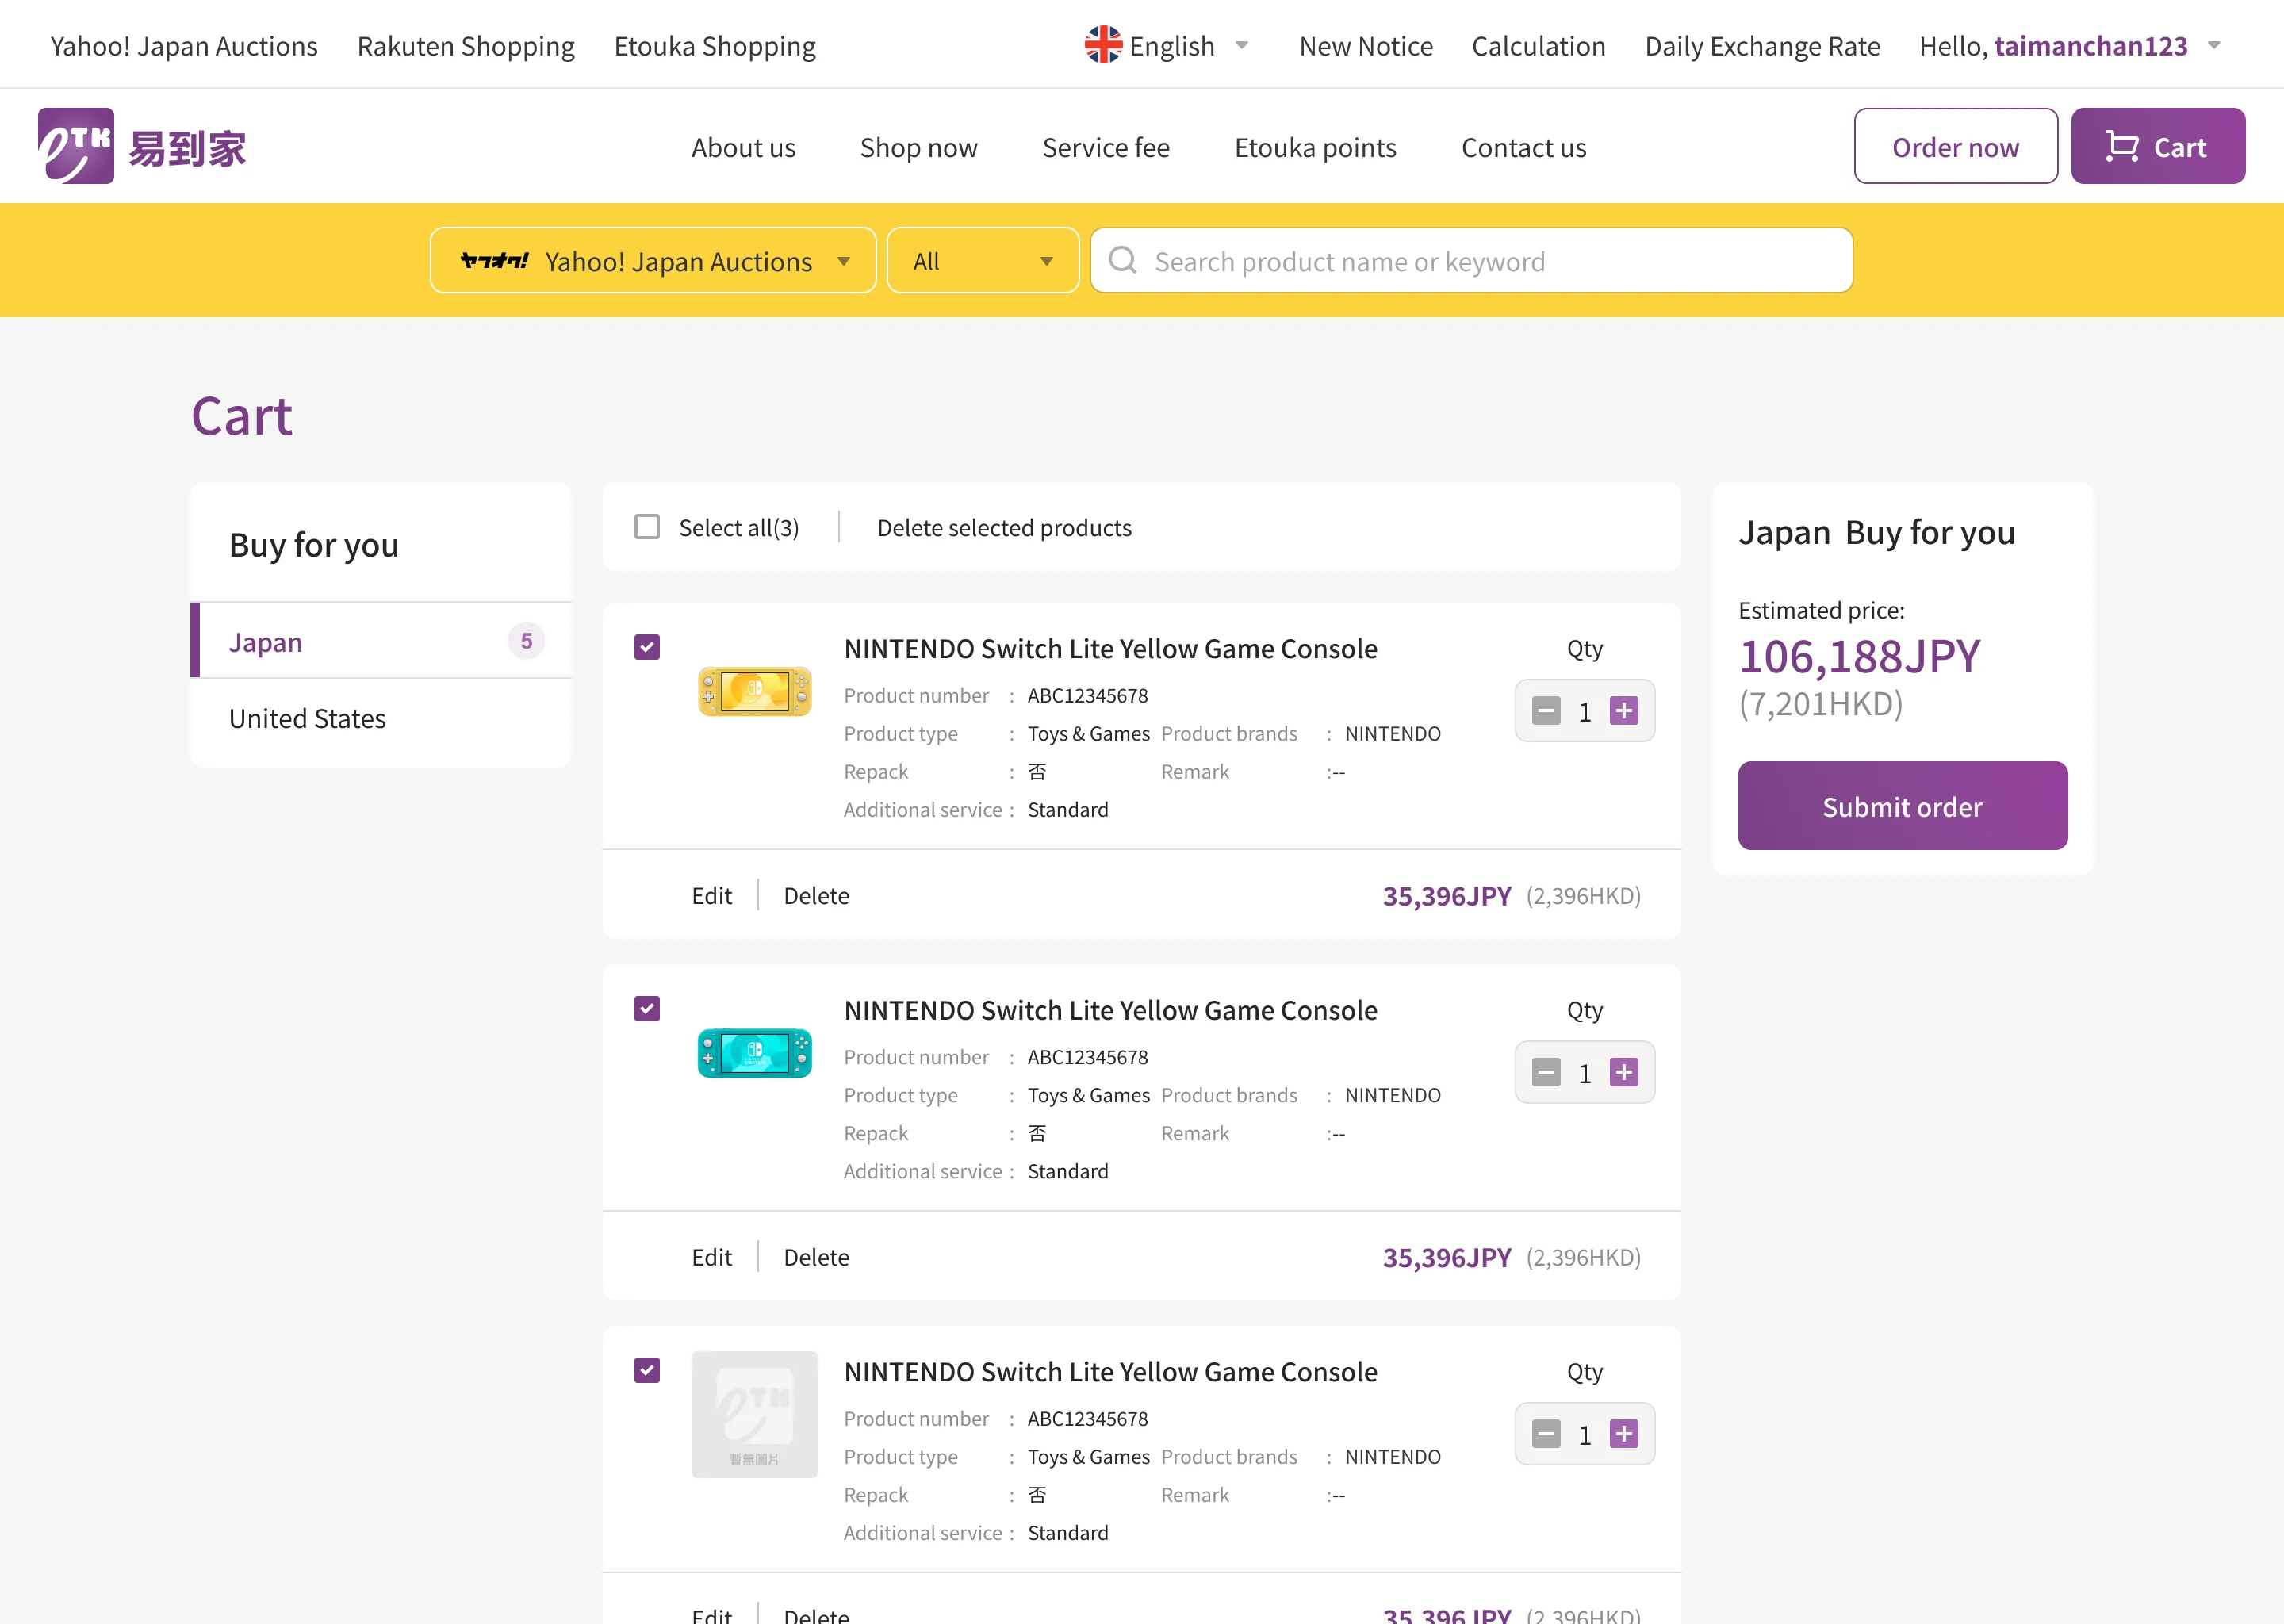Switch to United States in sidebar
The height and width of the screenshot is (1624, 2284).
[x=307, y=719]
